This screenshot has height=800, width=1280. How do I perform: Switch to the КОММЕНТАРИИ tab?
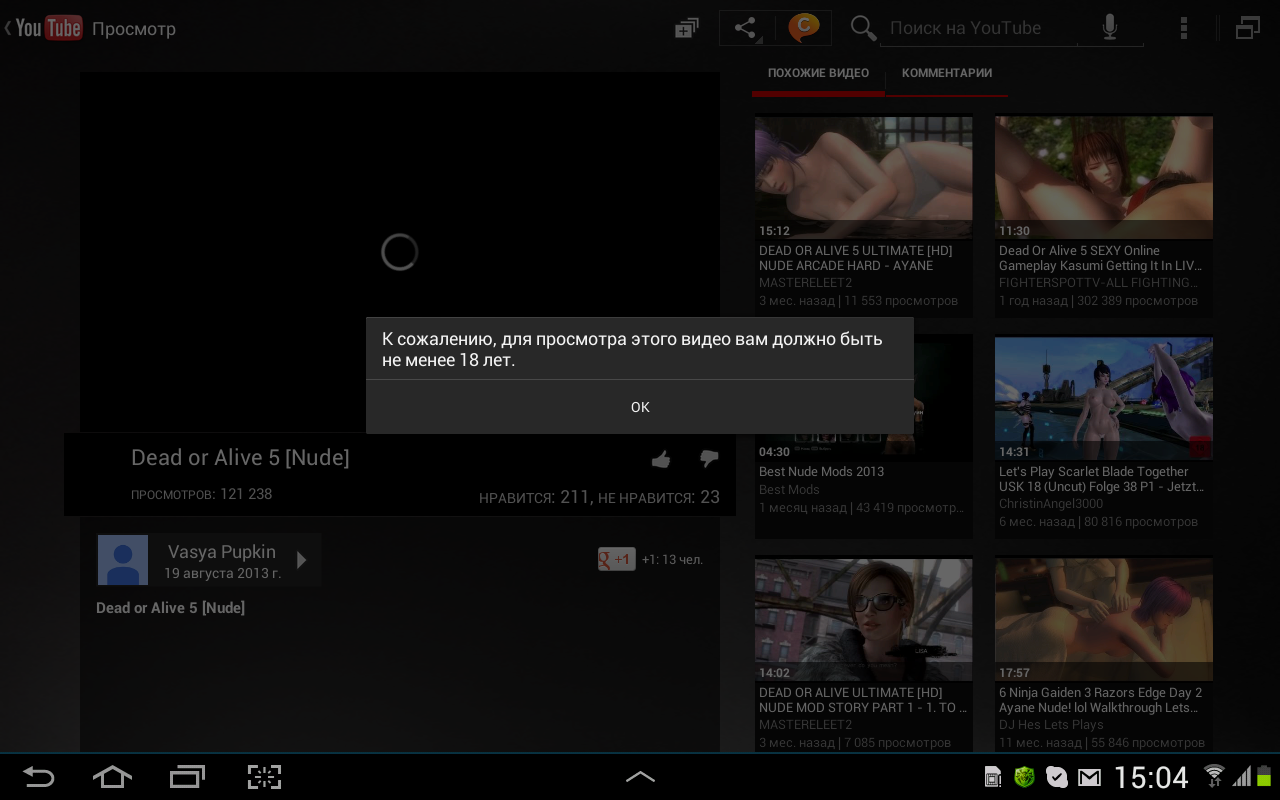(x=947, y=73)
